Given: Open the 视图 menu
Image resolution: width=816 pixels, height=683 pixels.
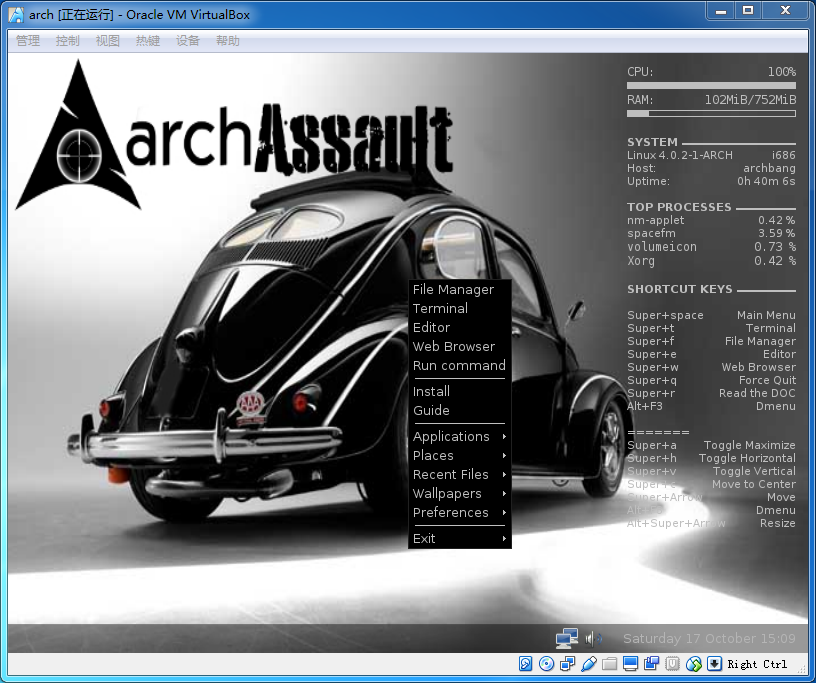Looking at the screenshot, I should click(108, 41).
